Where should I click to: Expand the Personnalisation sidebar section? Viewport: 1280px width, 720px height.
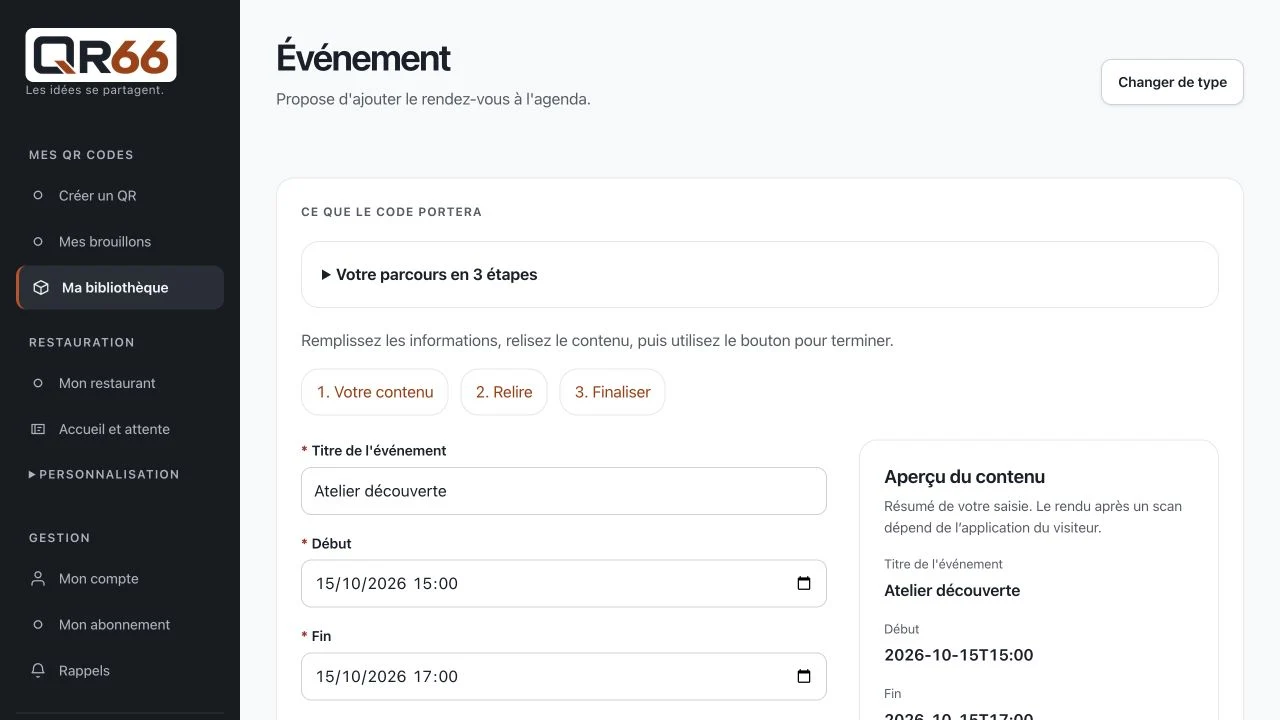point(104,474)
